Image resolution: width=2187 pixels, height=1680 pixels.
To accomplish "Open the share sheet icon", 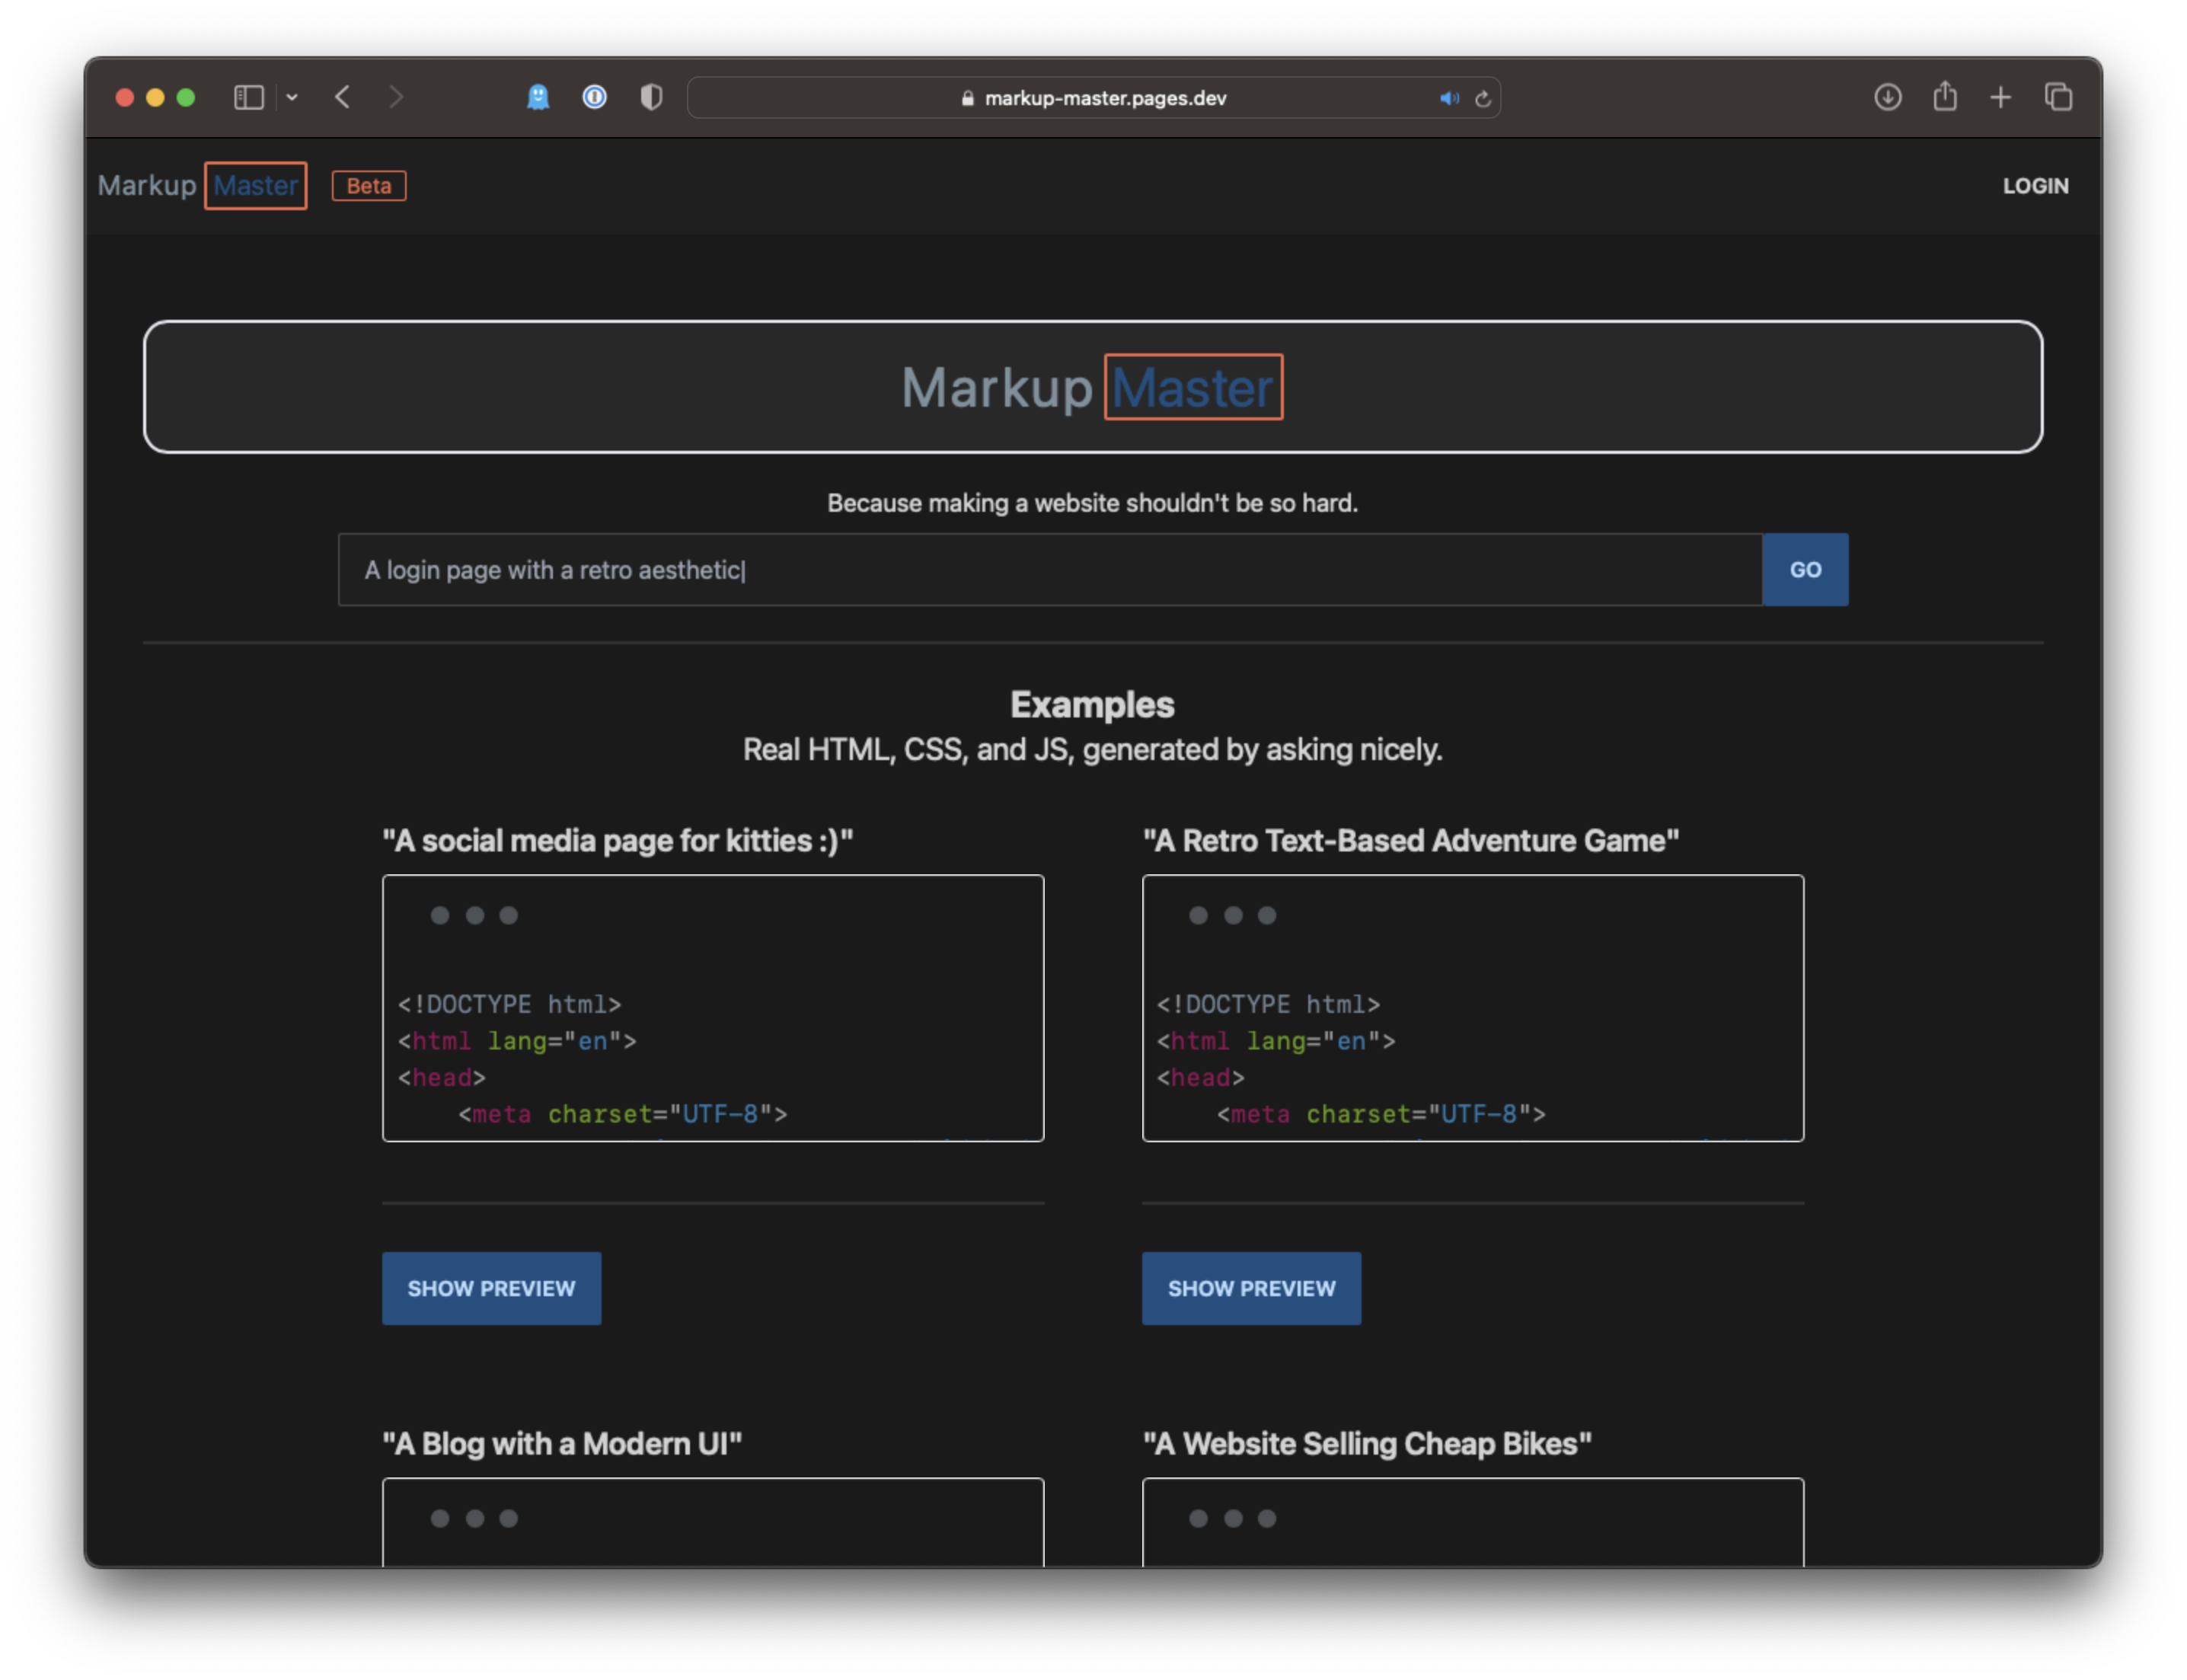I will (1945, 96).
